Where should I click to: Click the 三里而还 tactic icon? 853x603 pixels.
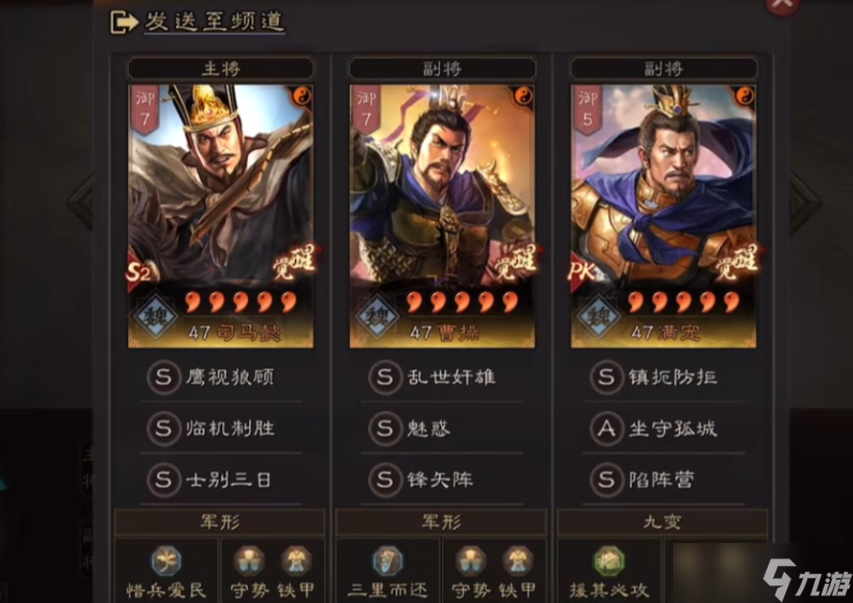click(387, 561)
